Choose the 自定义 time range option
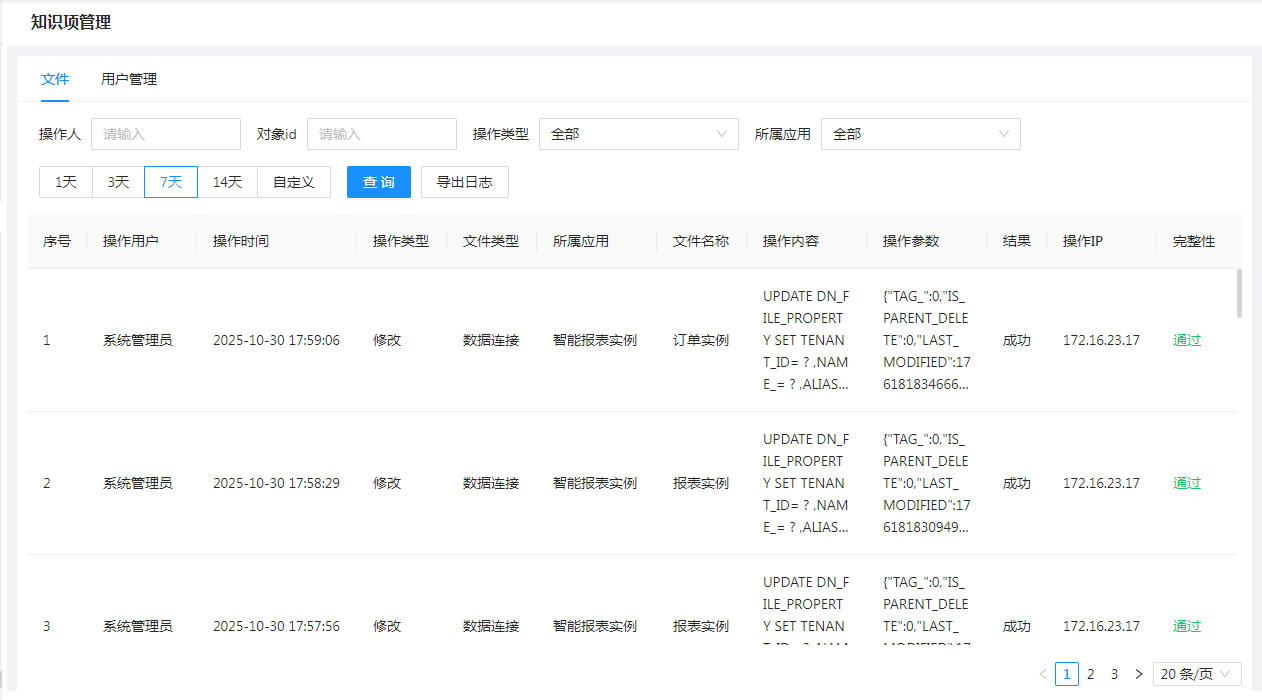 tap(294, 182)
